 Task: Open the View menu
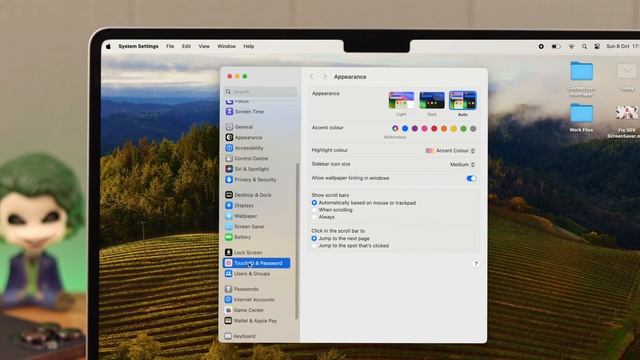click(204, 47)
